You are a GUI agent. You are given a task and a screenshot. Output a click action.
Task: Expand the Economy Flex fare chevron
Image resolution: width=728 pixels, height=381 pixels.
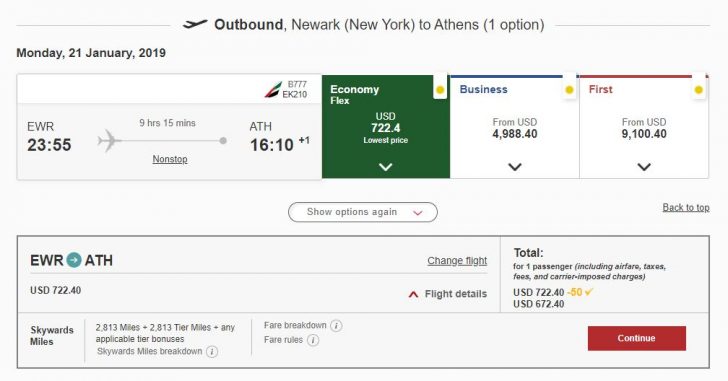385,167
